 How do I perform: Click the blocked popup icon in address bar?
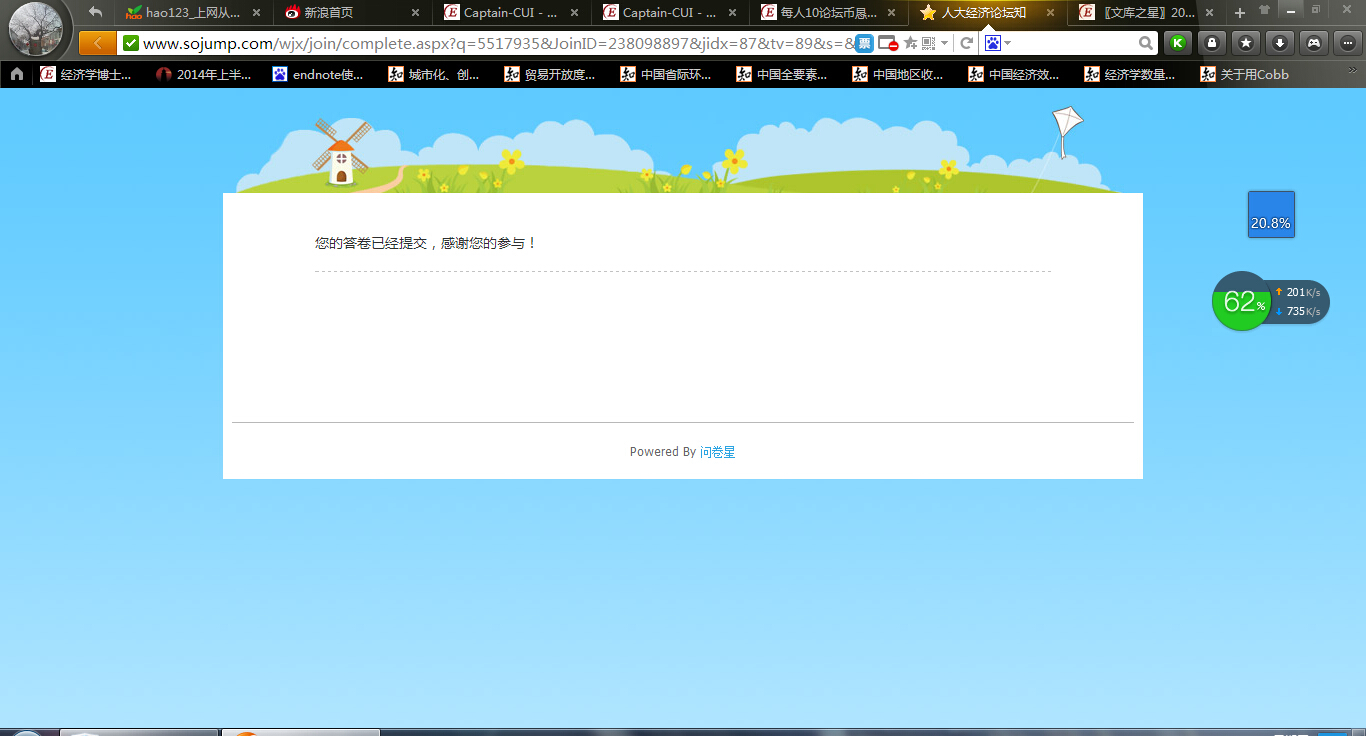coord(888,44)
